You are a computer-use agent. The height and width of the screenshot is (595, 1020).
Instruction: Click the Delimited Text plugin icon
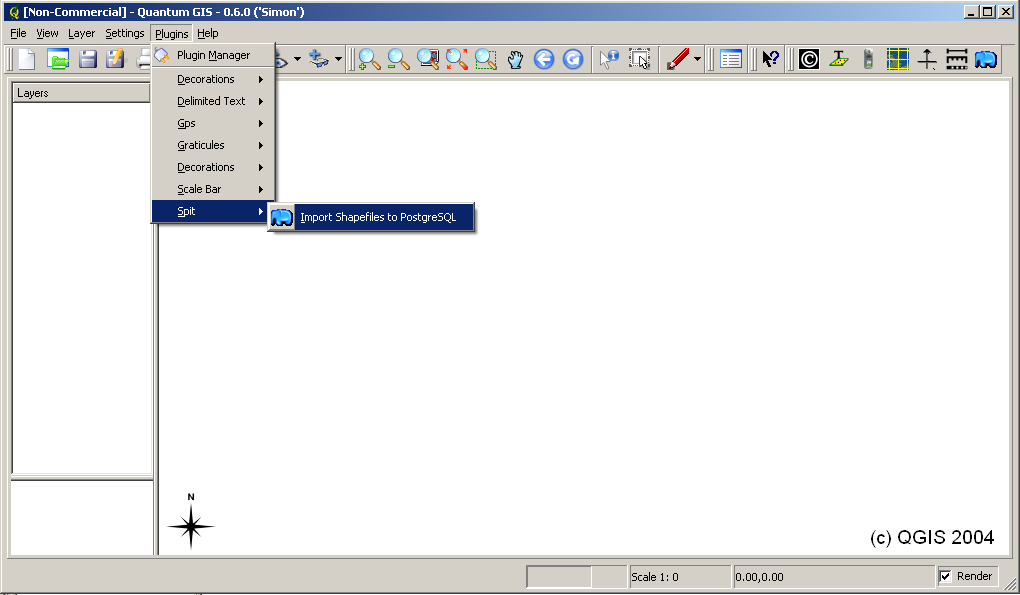click(x=839, y=59)
